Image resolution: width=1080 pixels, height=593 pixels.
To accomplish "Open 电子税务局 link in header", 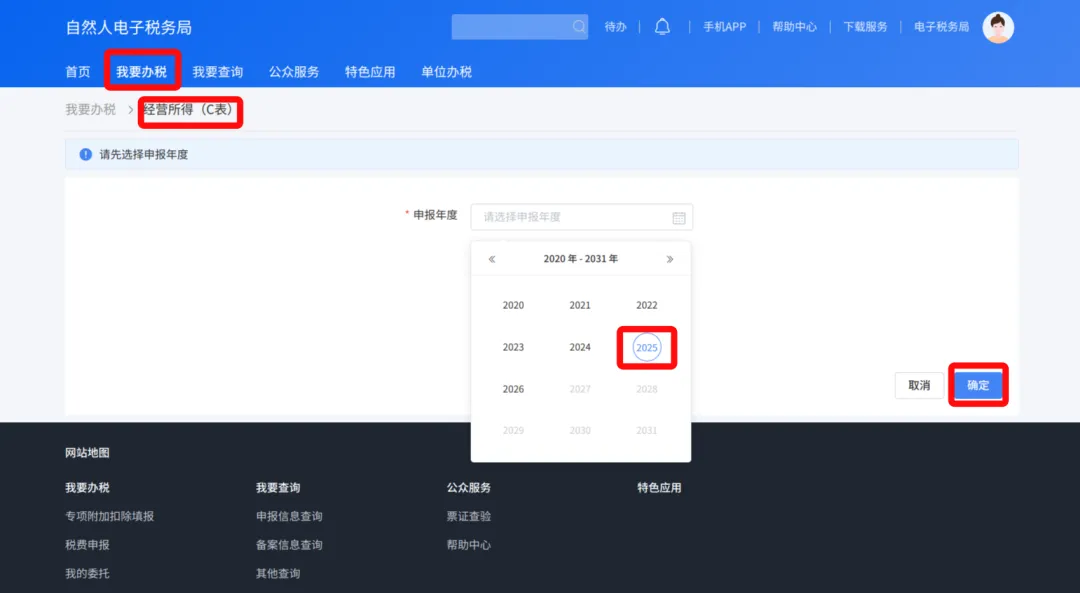I will 942,27.
